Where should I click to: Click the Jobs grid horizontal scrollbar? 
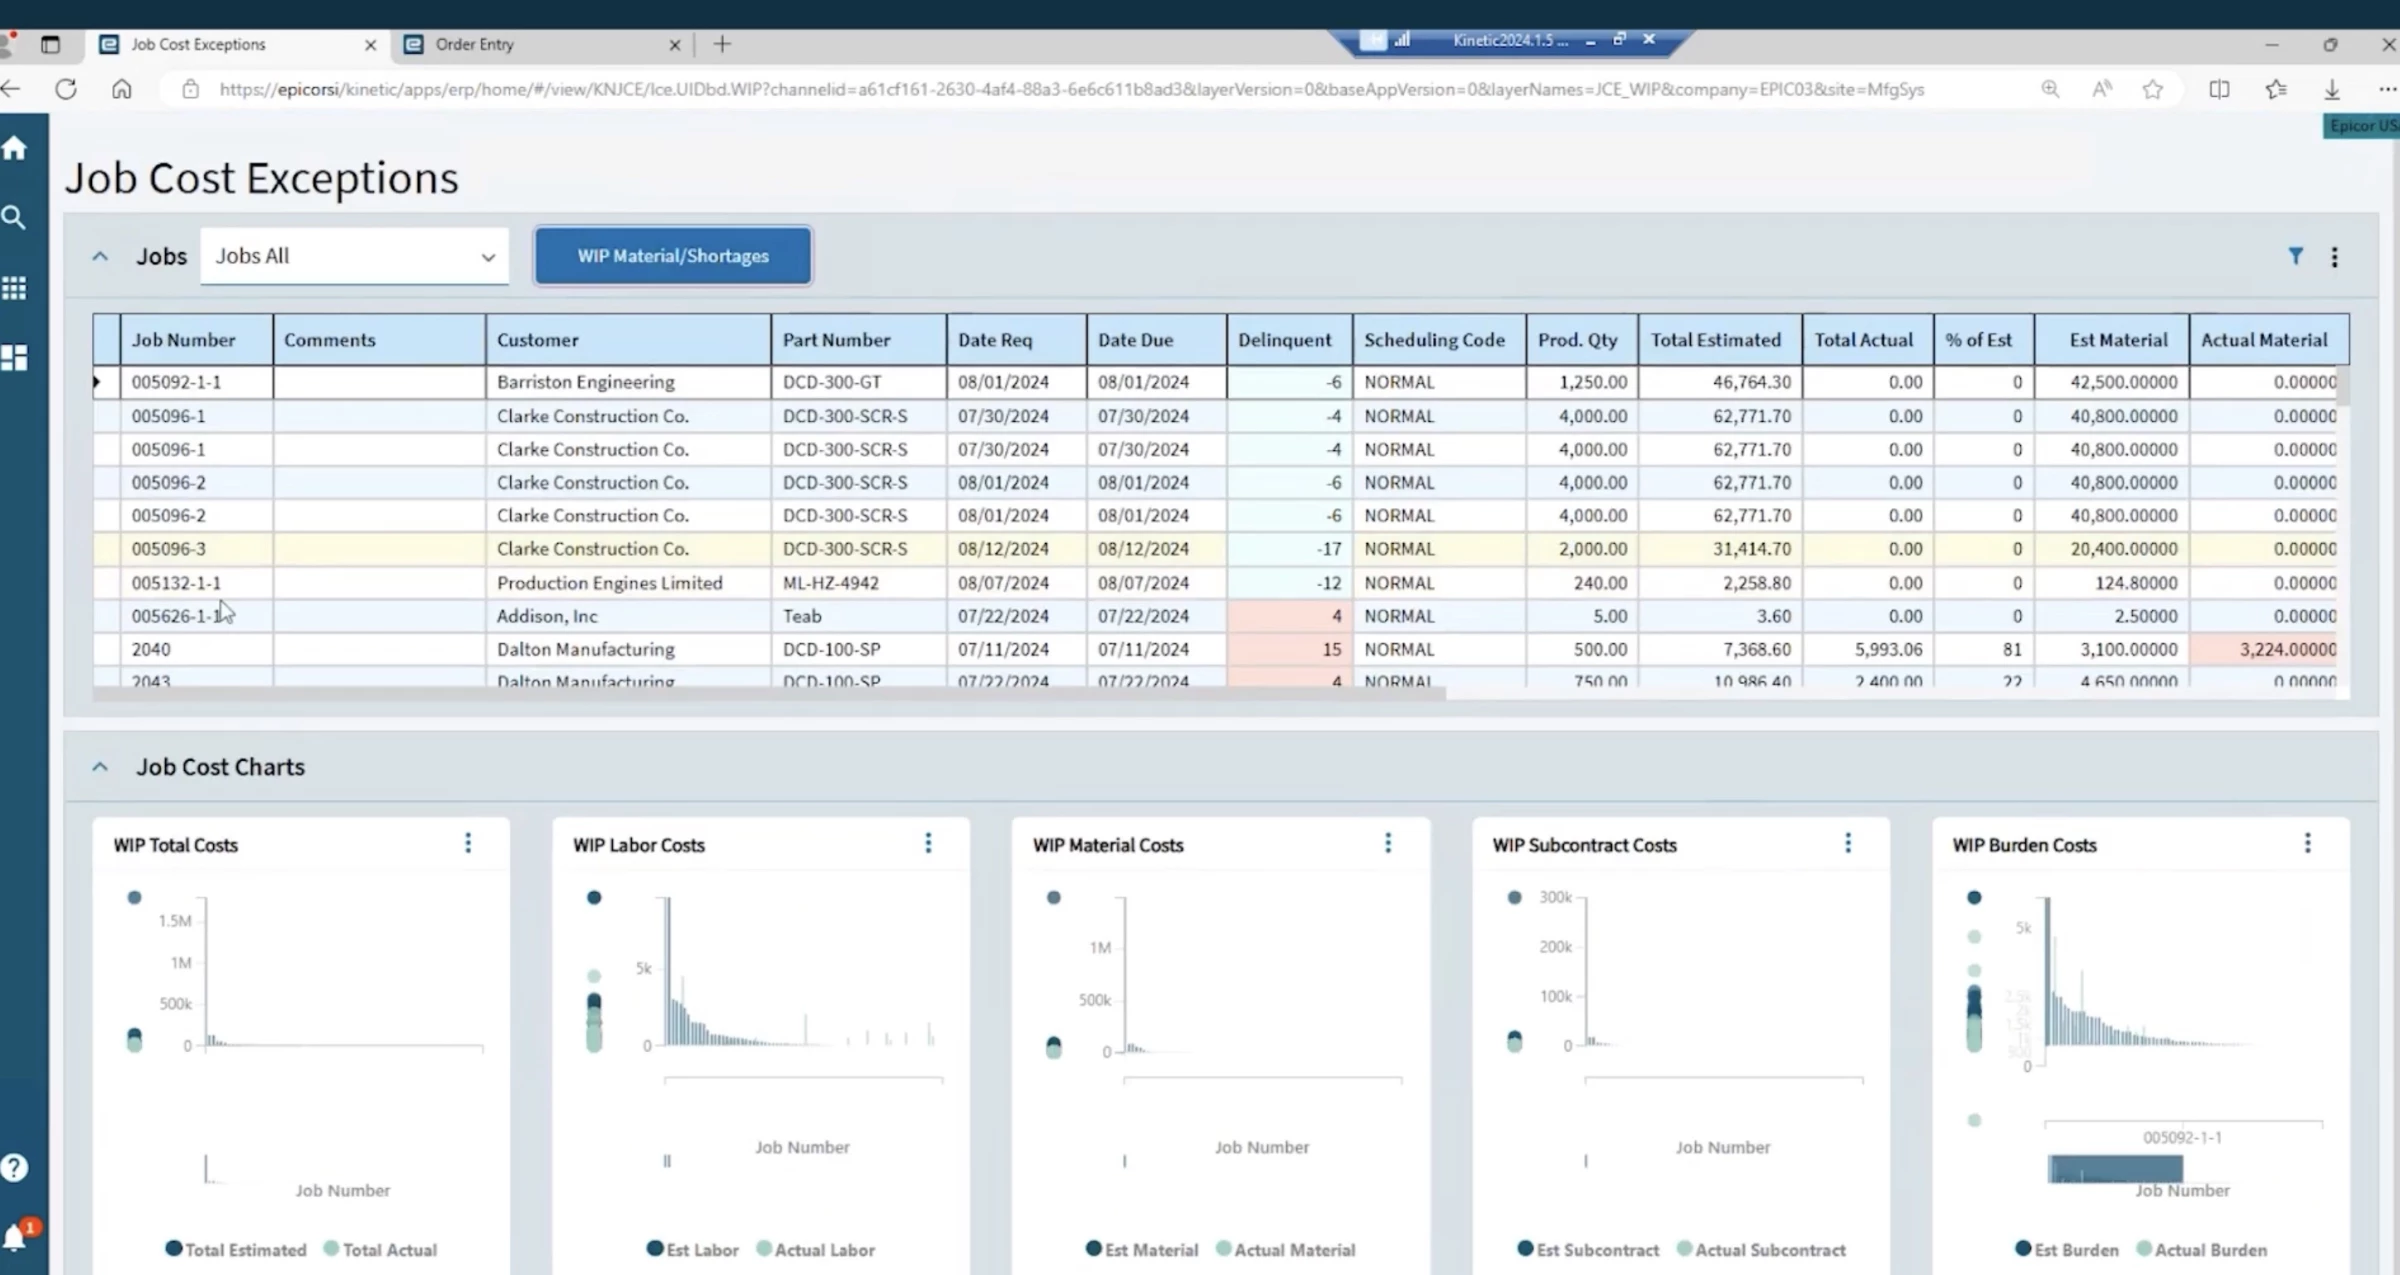pos(769,692)
